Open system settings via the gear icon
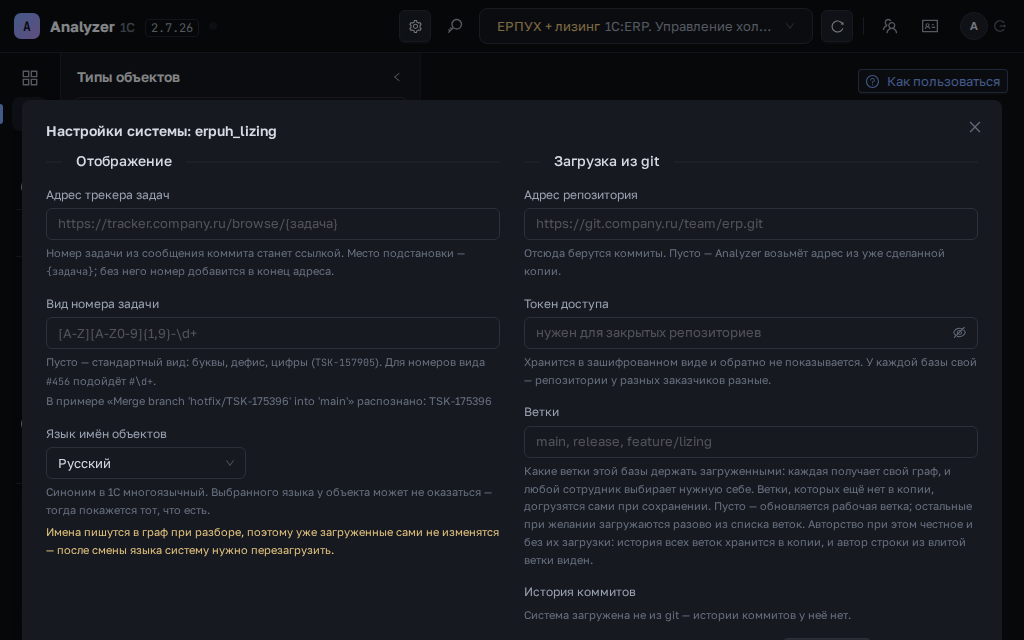 pos(415,26)
